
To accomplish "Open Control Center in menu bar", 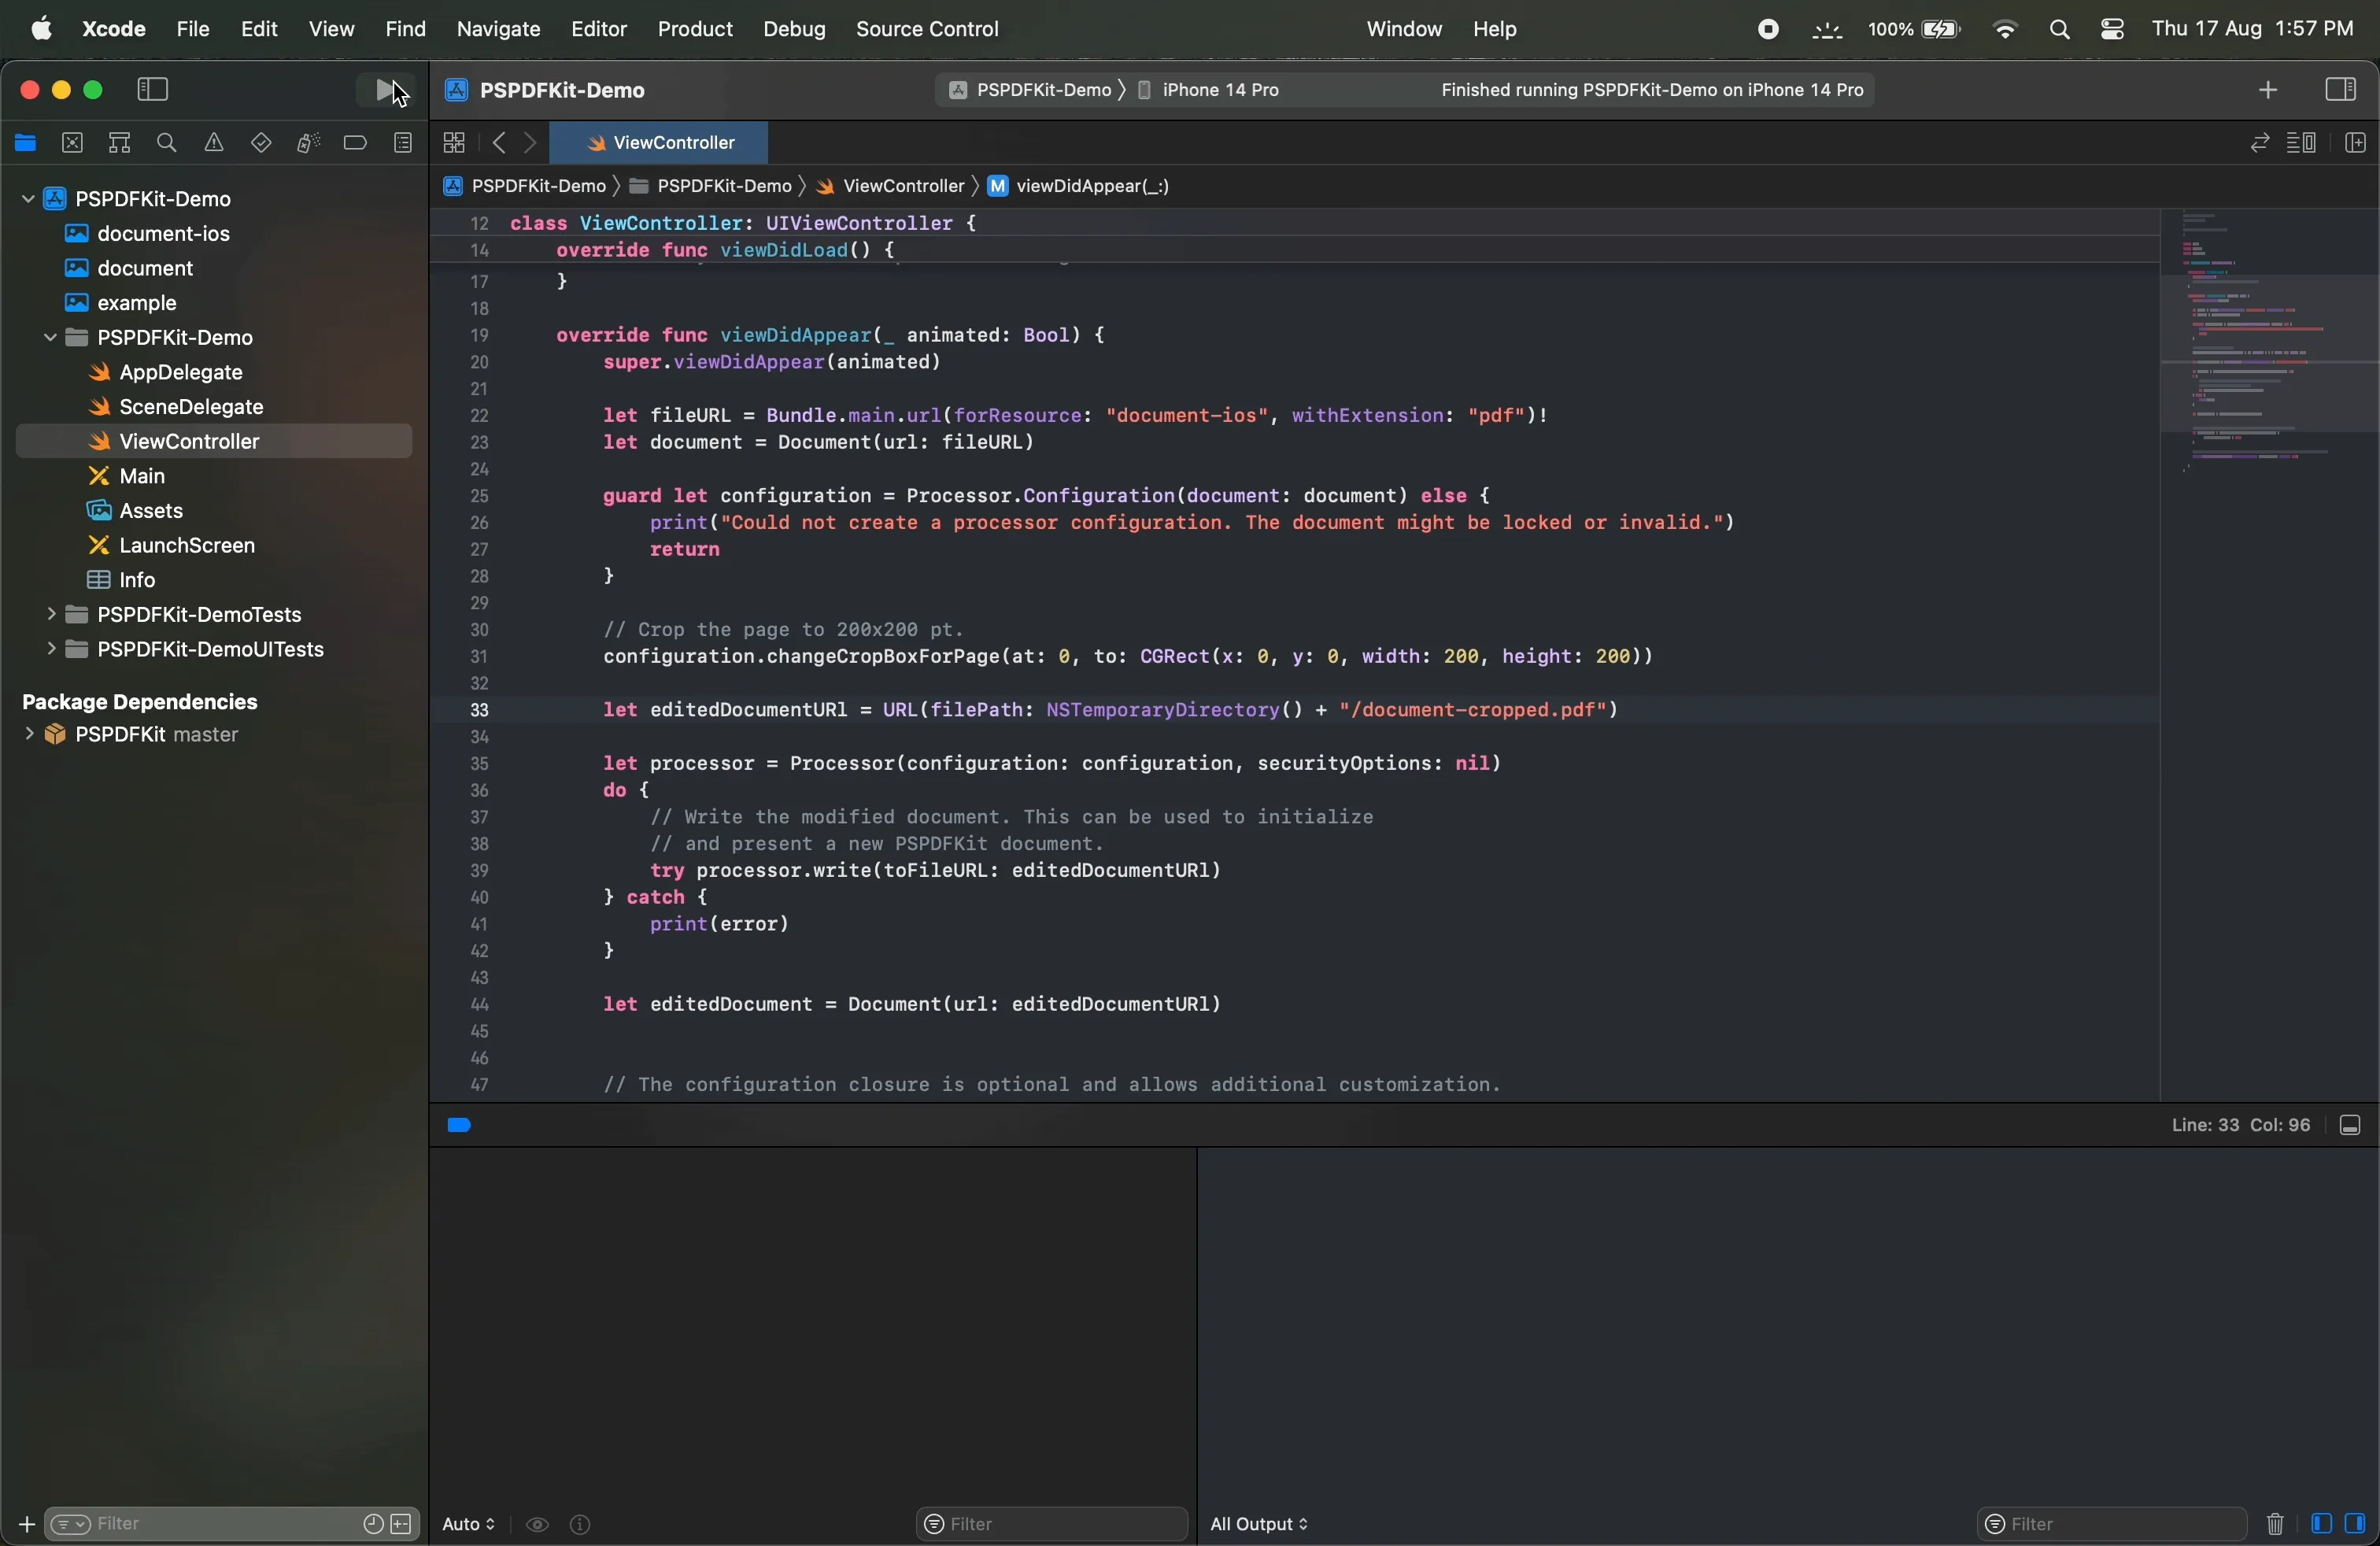I will click(x=2111, y=30).
